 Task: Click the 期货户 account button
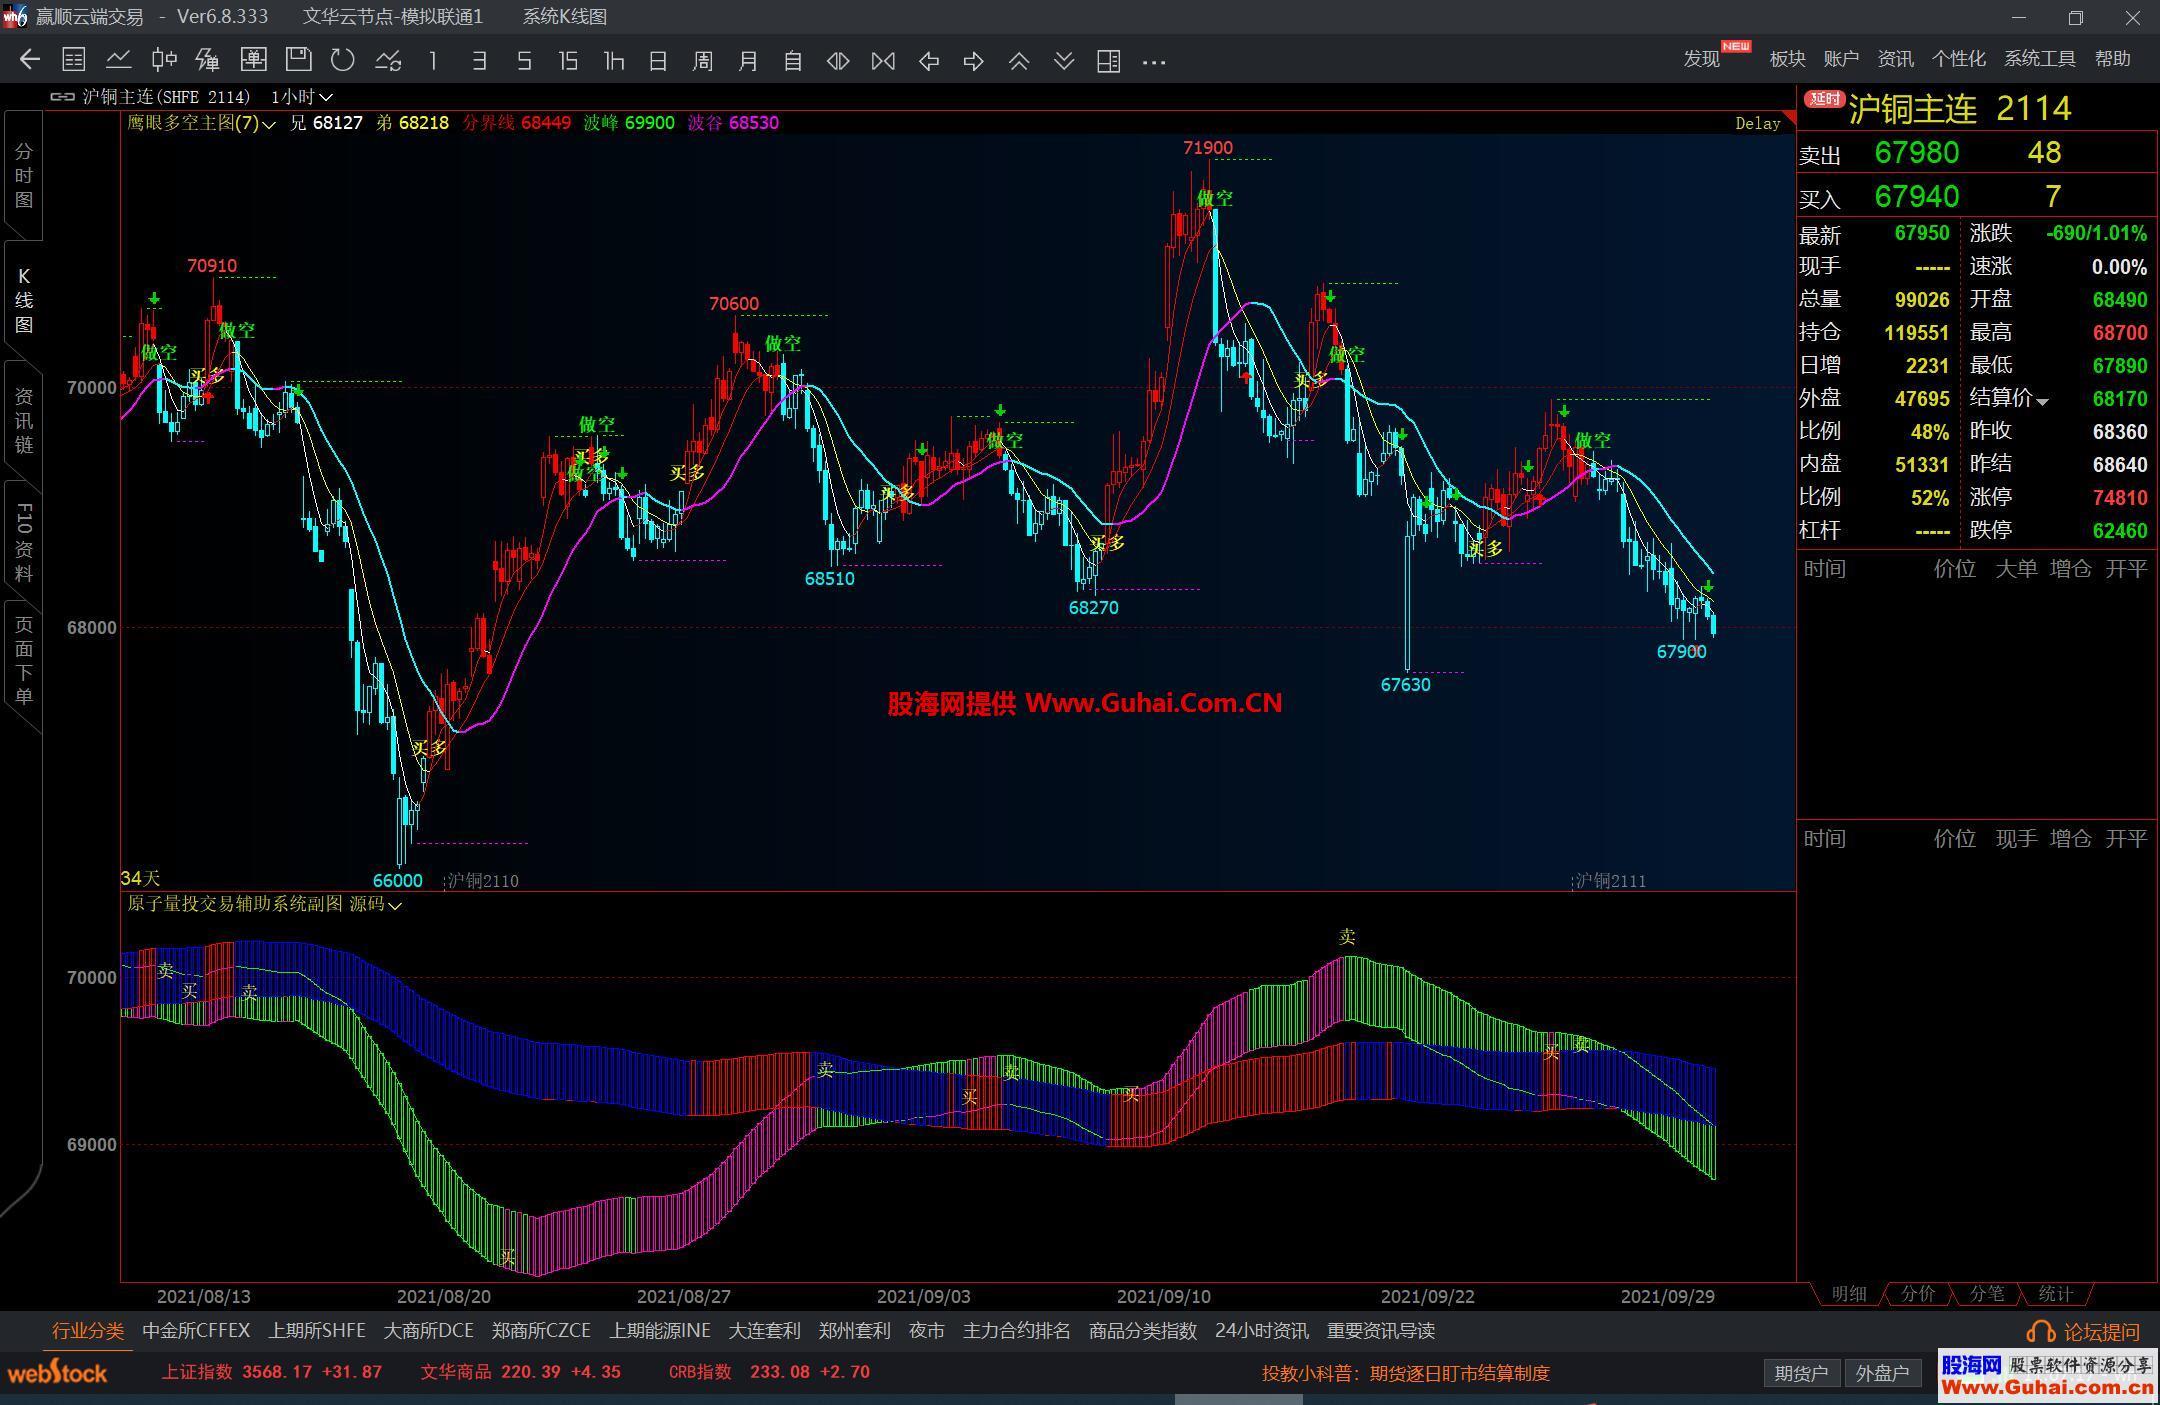[1801, 1373]
